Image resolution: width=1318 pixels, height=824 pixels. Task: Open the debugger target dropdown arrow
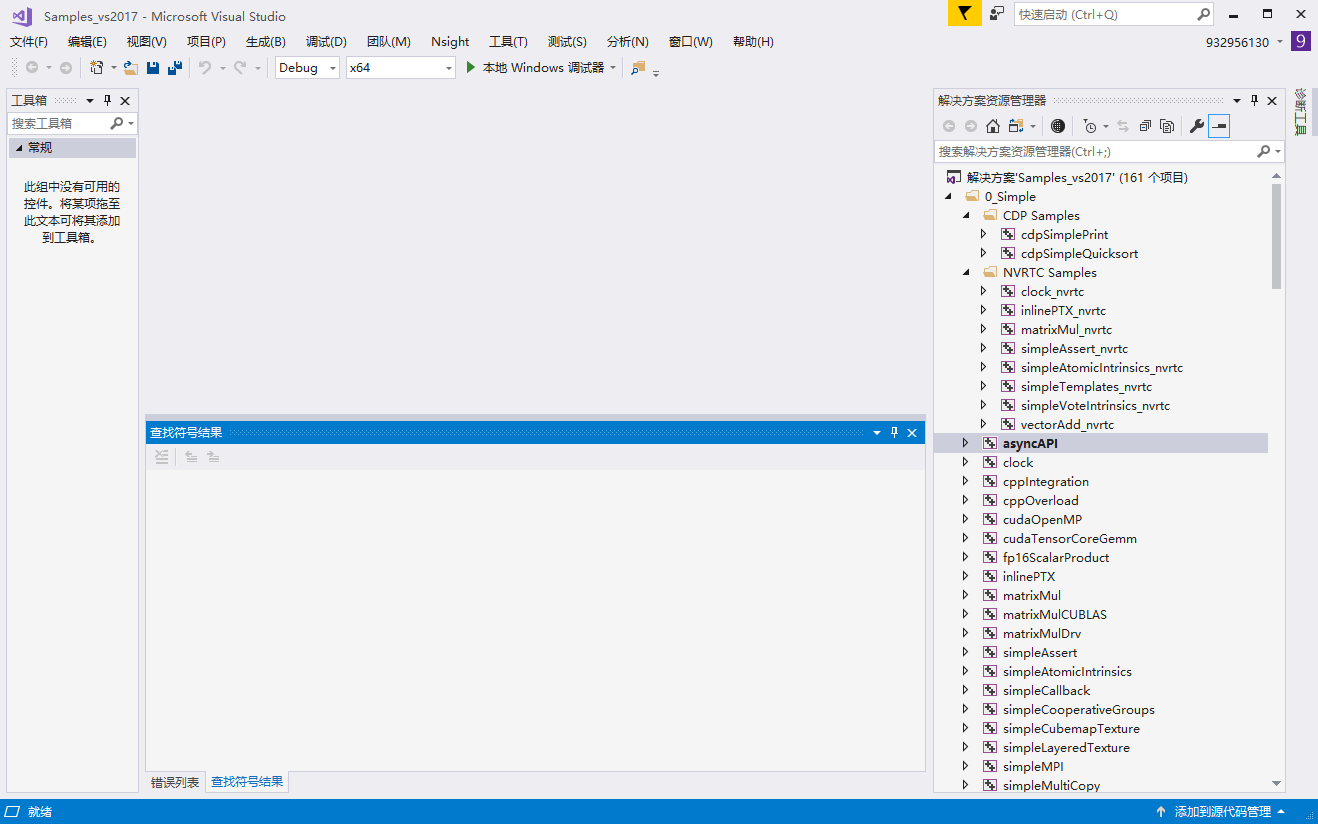[x=613, y=68]
